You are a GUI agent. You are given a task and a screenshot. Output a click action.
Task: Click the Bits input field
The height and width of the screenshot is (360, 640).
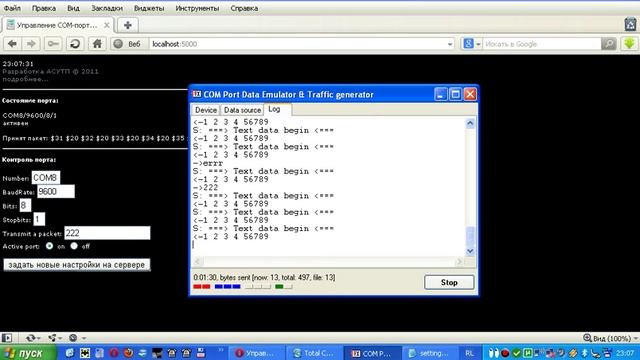pos(25,205)
